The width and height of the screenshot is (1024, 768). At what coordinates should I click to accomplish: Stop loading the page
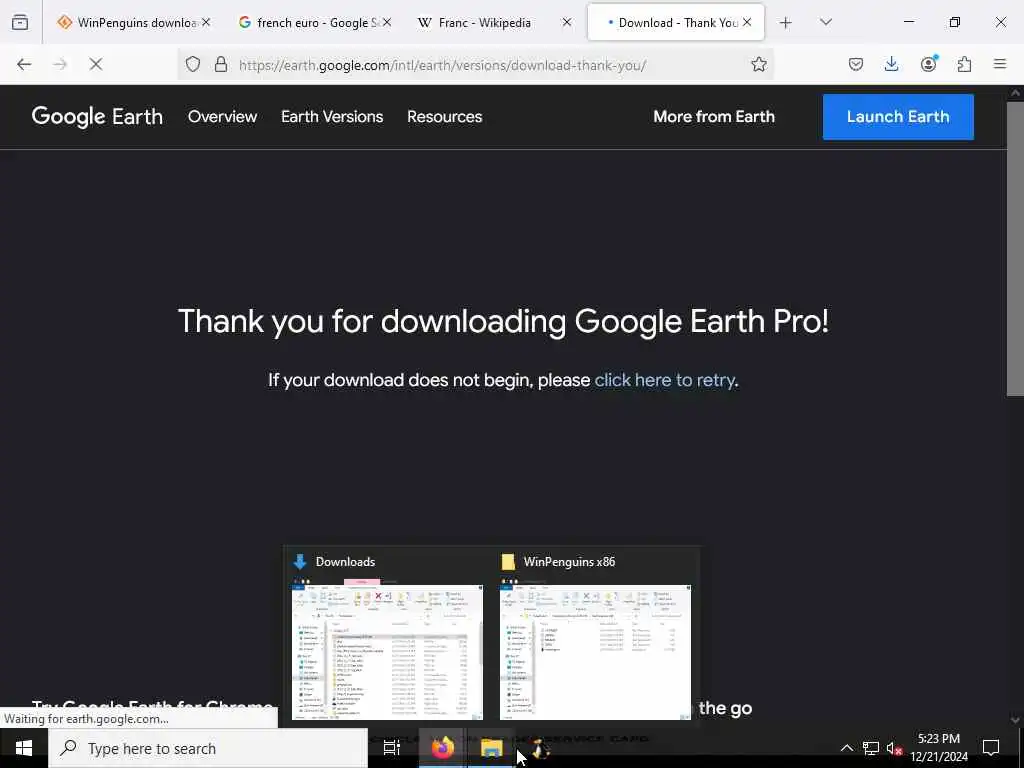click(x=96, y=64)
